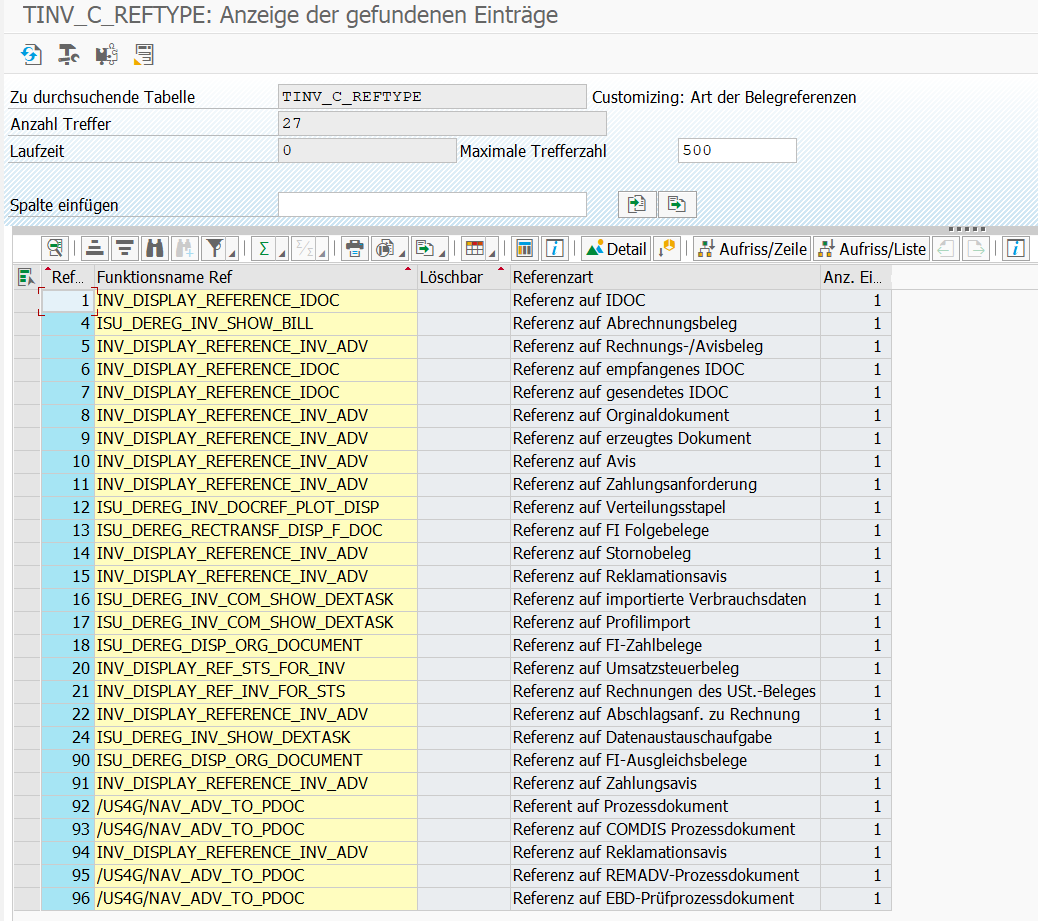Viewport: 1038px width, 921px height.
Task: Click the calculator icon in the grid toolbar
Action: pyautogui.click(x=524, y=248)
